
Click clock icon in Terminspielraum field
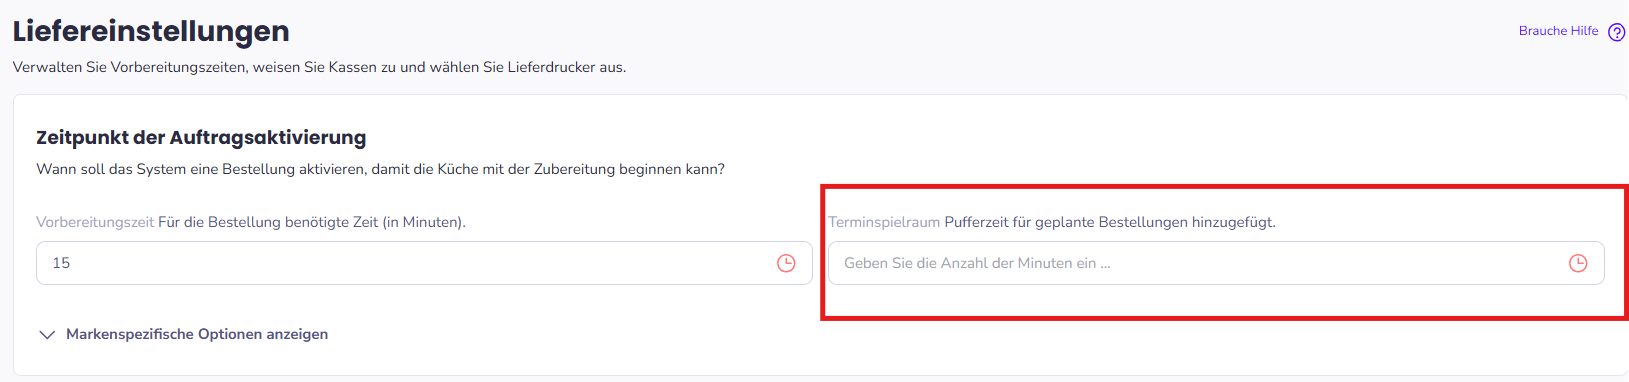coord(1578,263)
